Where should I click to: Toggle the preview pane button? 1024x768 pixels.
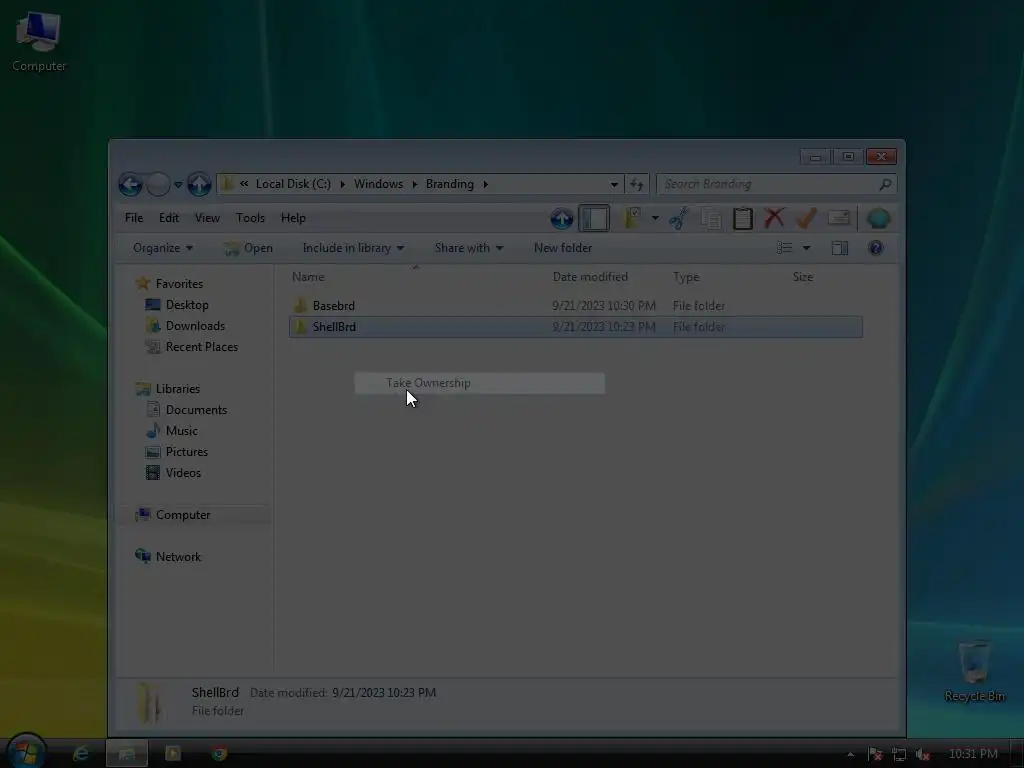click(840, 248)
